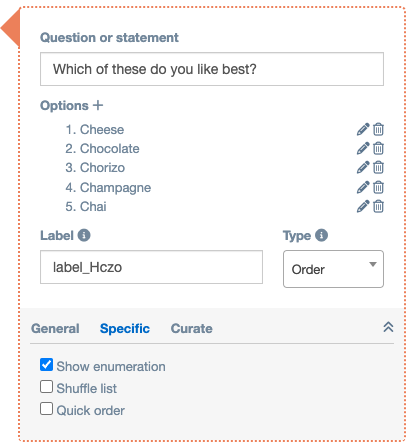This screenshot has height=448, width=414.
Task: Enable Shuffle list checkbox
Action: tap(46, 387)
